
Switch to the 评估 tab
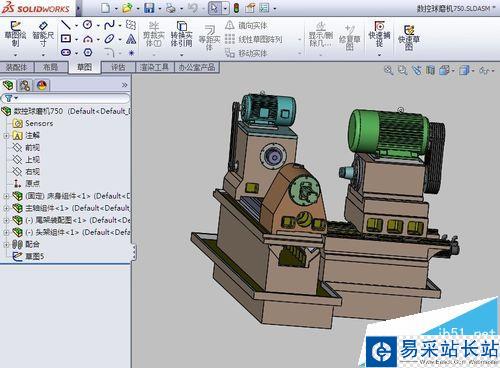(118, 67)
